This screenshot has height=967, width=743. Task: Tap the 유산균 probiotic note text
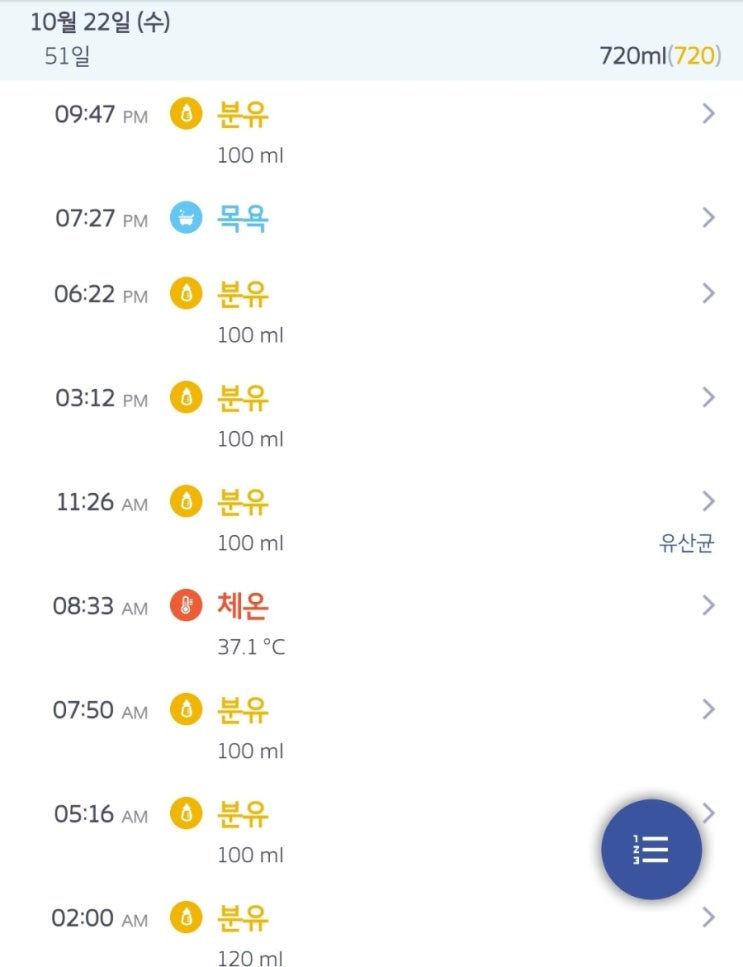point(686,544)
